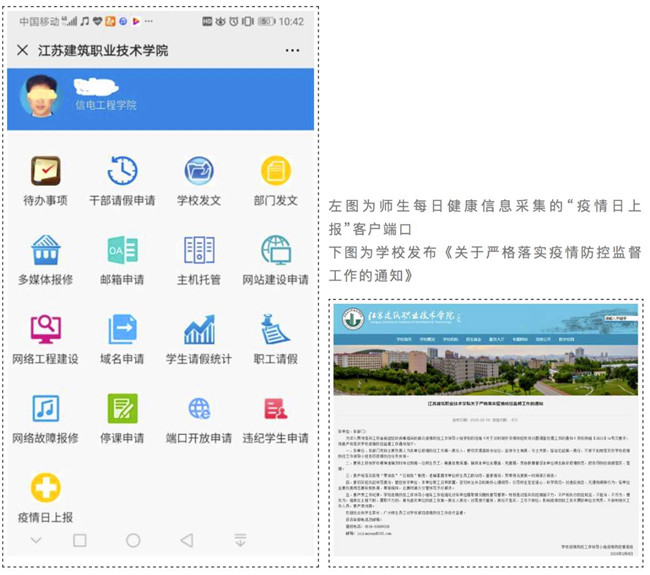The image size is (650, 575).
Task: Open 学校发文 folder icon
Action: pos(199,171)
